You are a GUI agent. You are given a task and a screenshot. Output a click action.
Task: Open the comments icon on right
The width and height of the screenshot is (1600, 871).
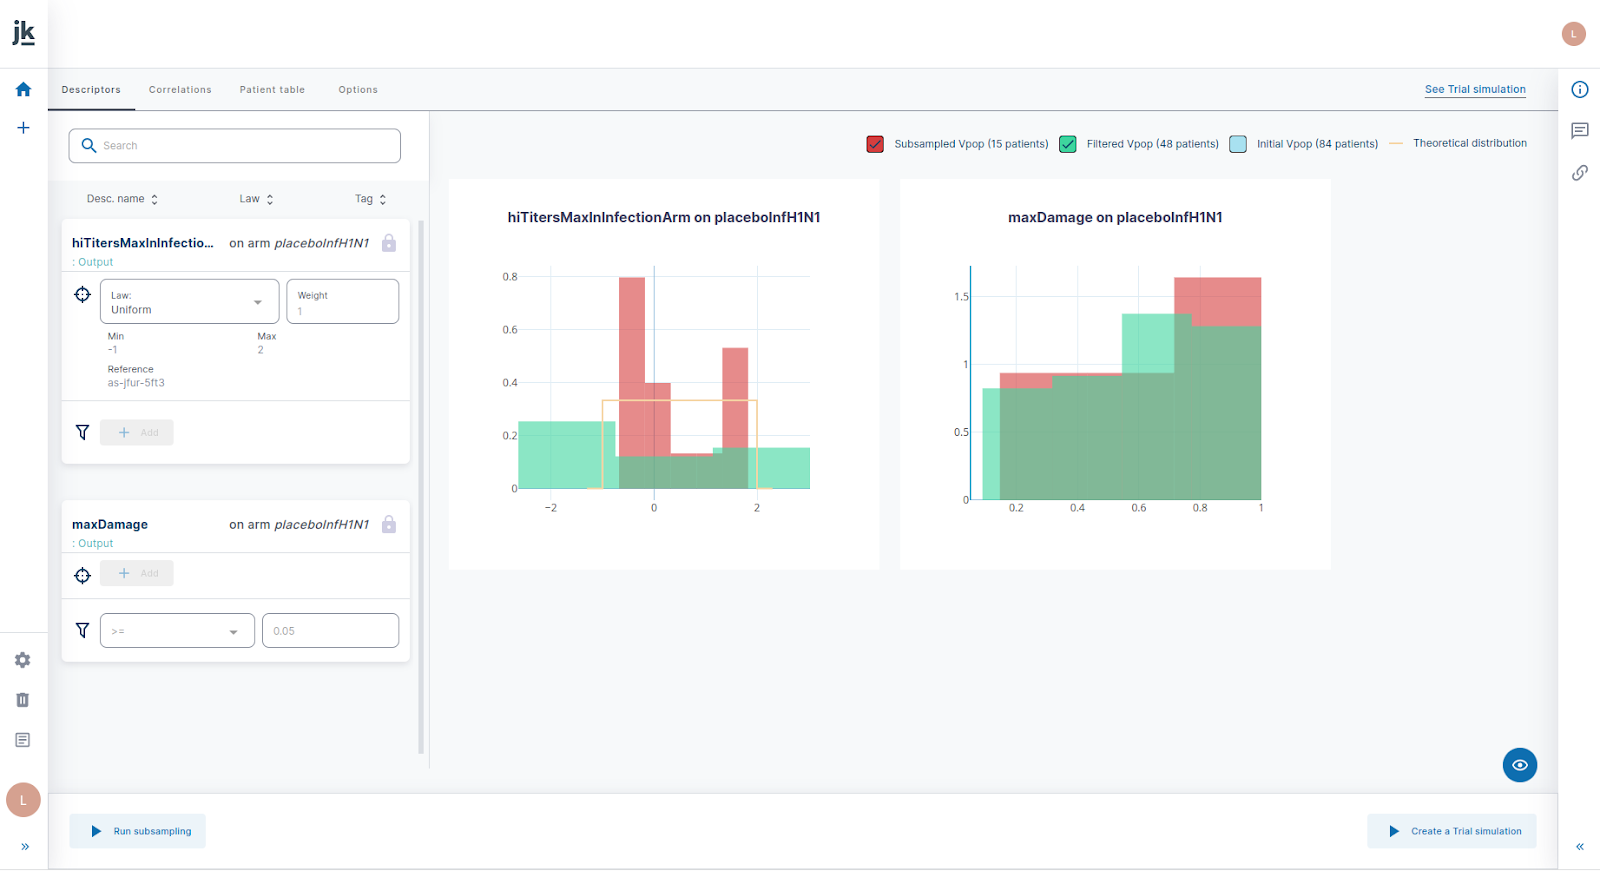click(1580, 131)
